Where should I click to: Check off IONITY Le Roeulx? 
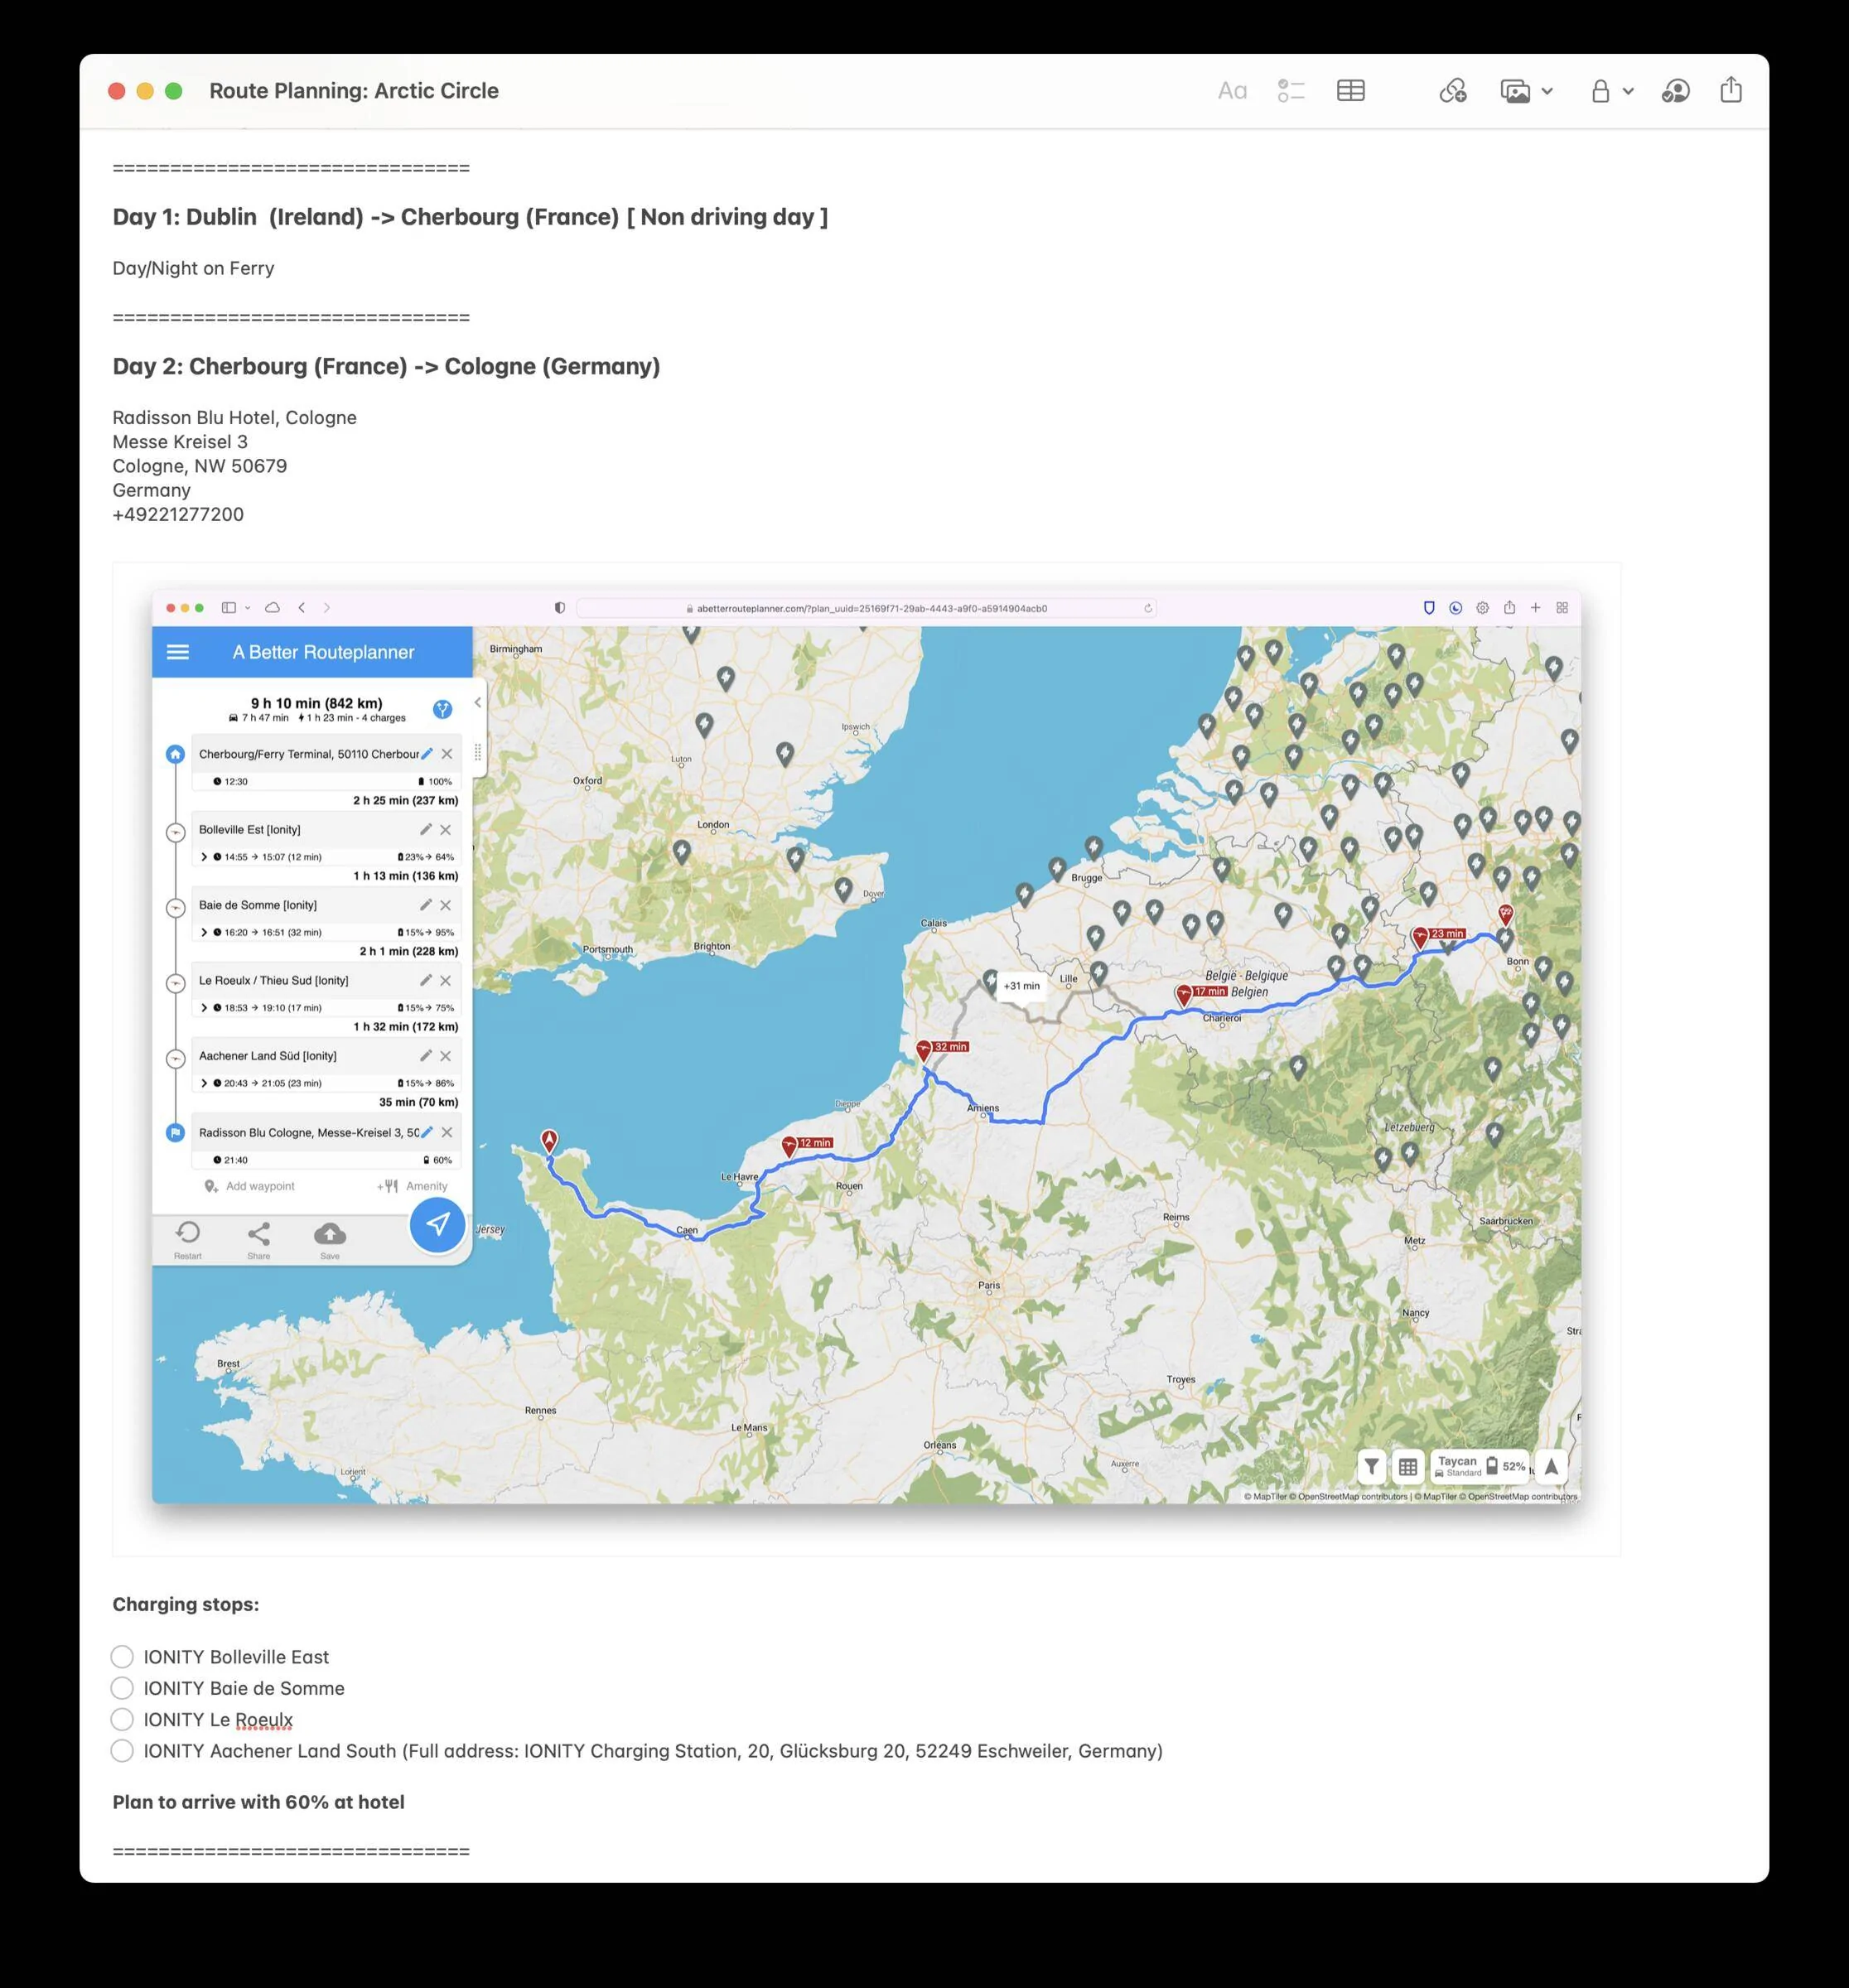(122, 1719)
